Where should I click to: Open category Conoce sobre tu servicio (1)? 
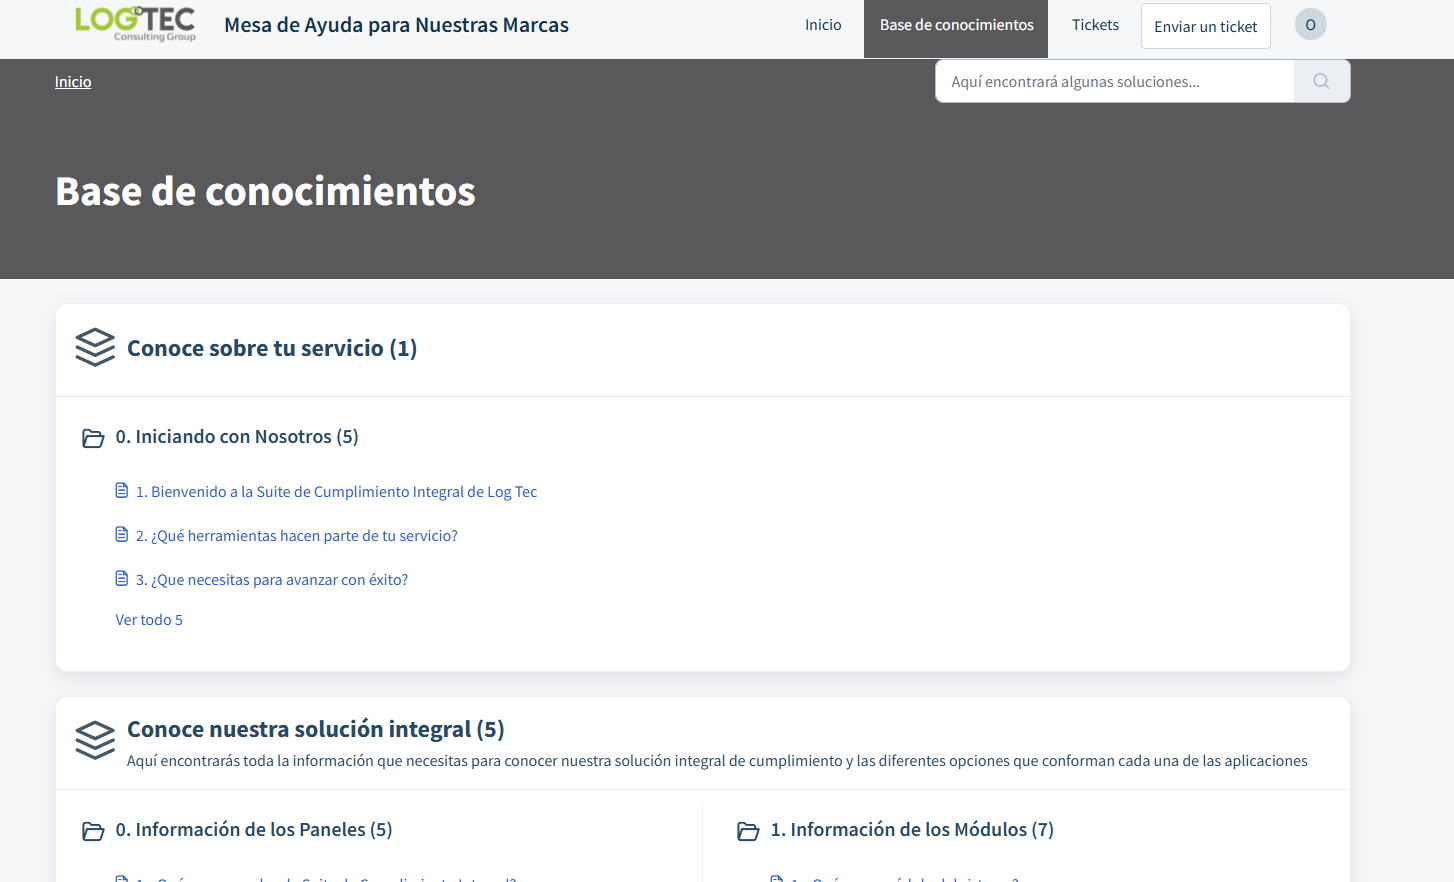pos(272,348)
